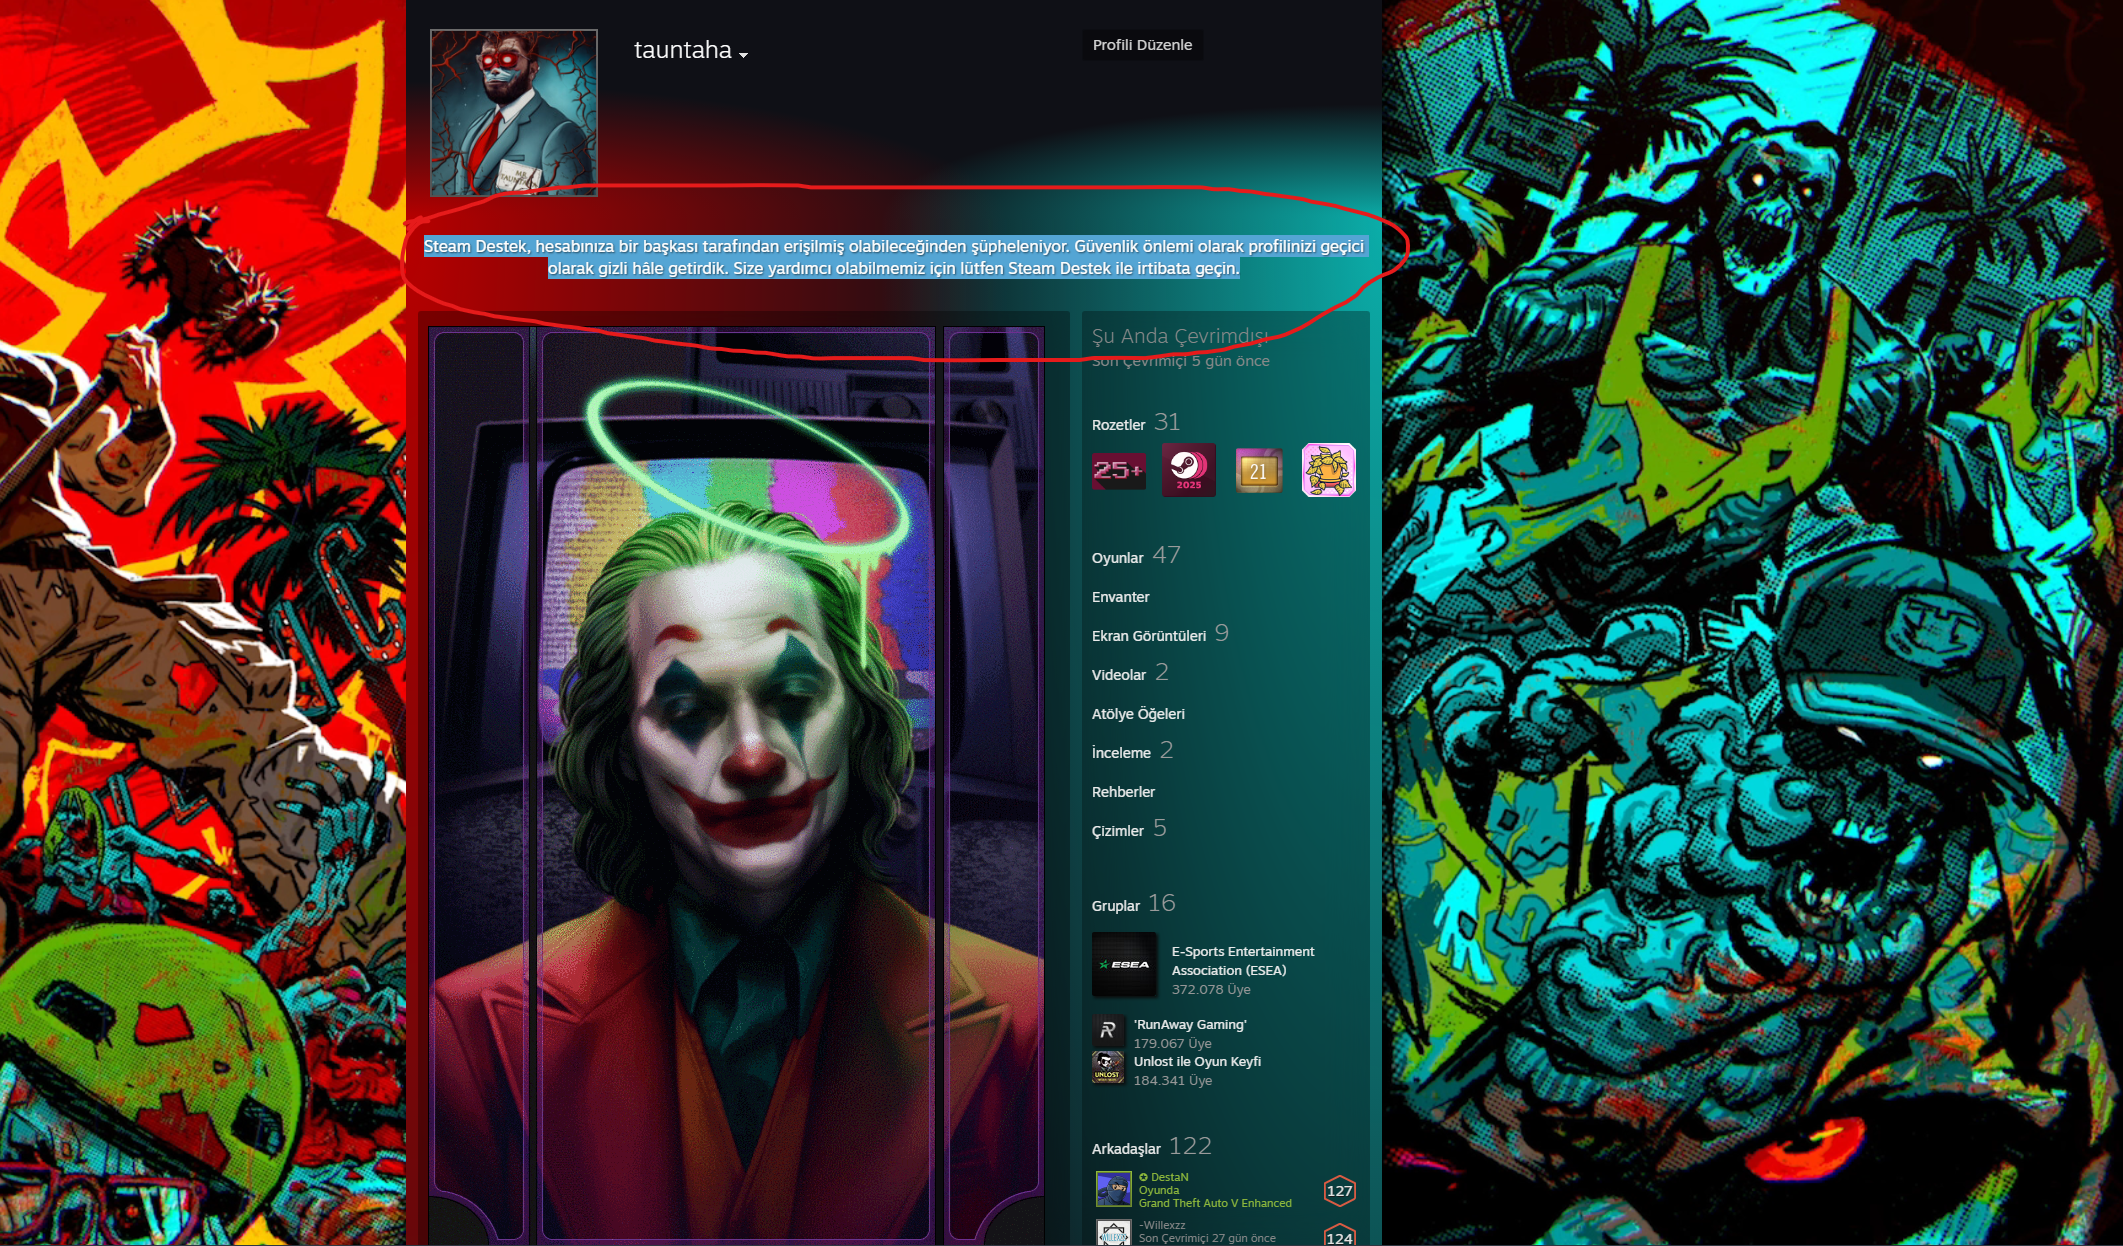Open Atölye Öğeleri workshop items
Screen dimensions: 2123x1246
tap(1138, 714)
